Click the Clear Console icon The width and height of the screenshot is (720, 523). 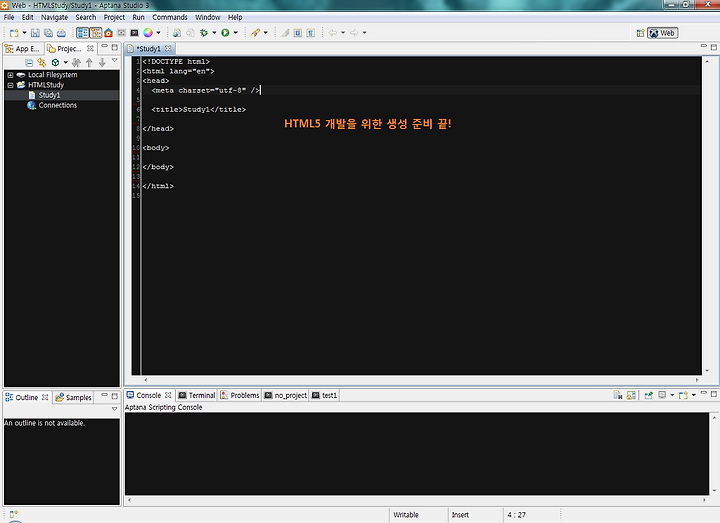[618, 395]
